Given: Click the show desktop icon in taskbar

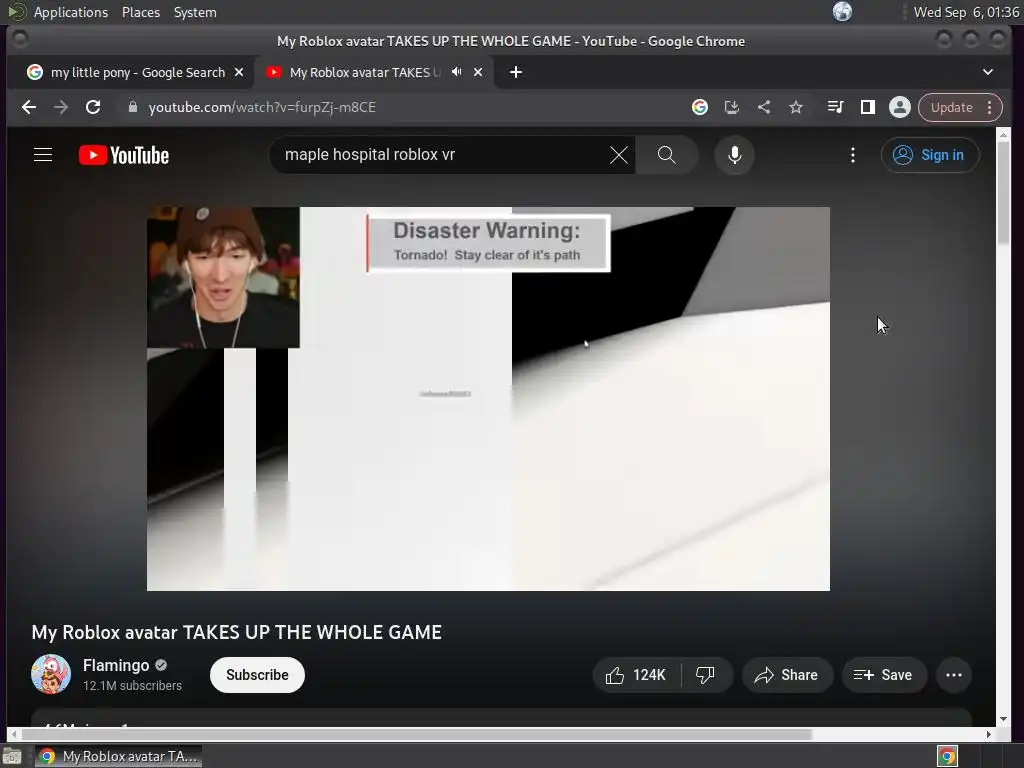Looking at the screenshot, I should pyautogui.click(x=12, y=756).
